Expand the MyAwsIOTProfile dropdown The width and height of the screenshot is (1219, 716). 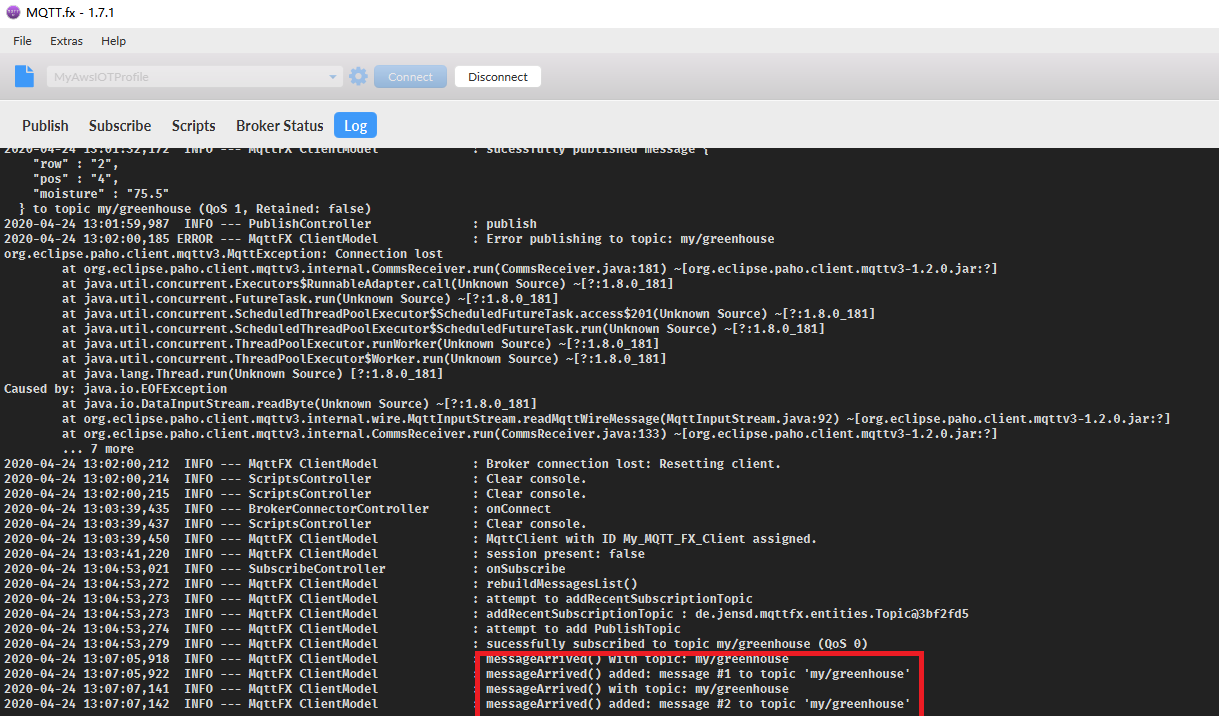coord(333,76)
